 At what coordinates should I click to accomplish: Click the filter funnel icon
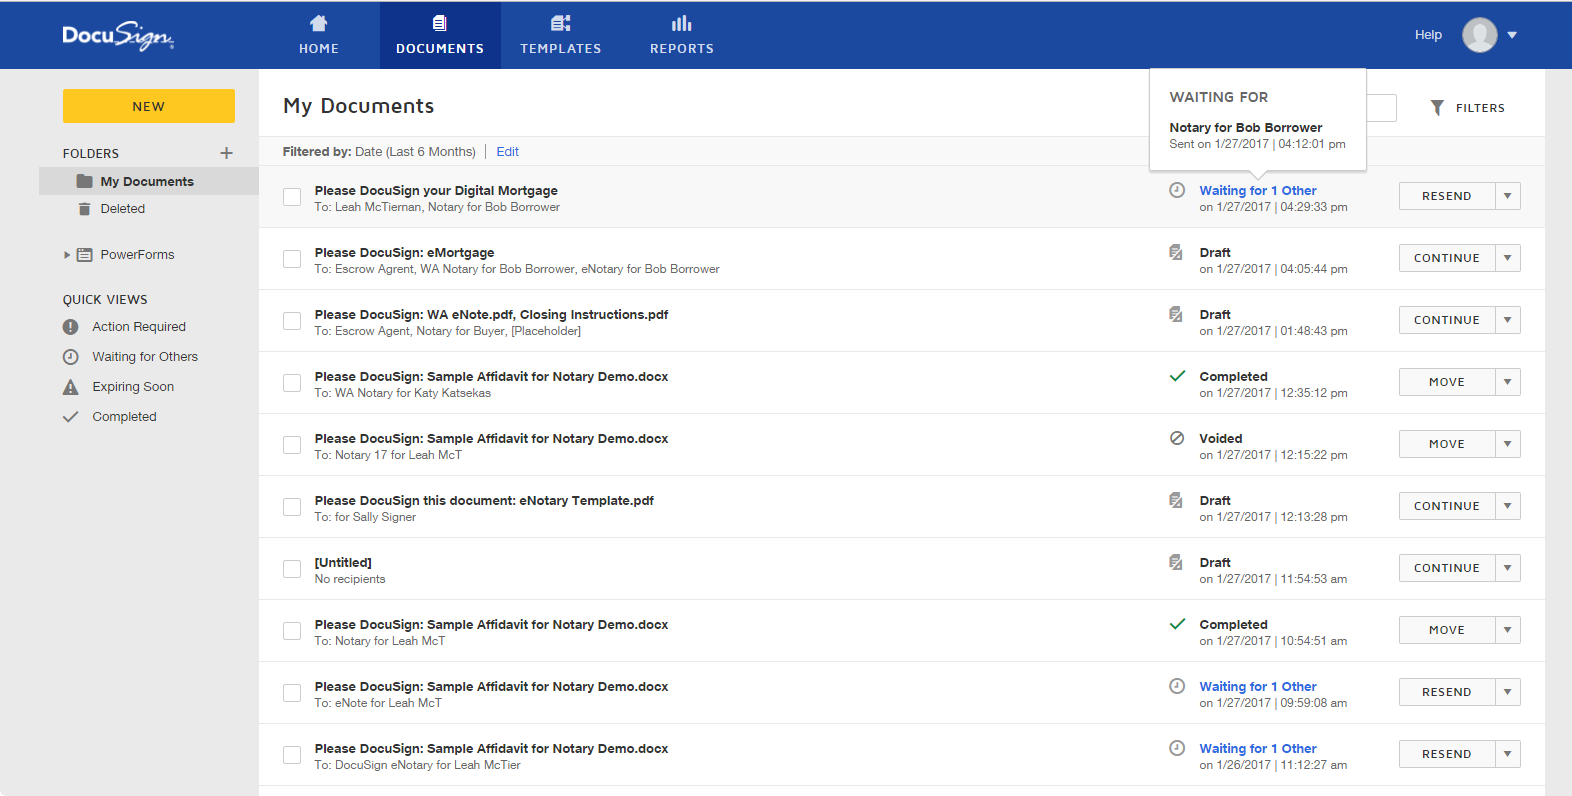1437,108
